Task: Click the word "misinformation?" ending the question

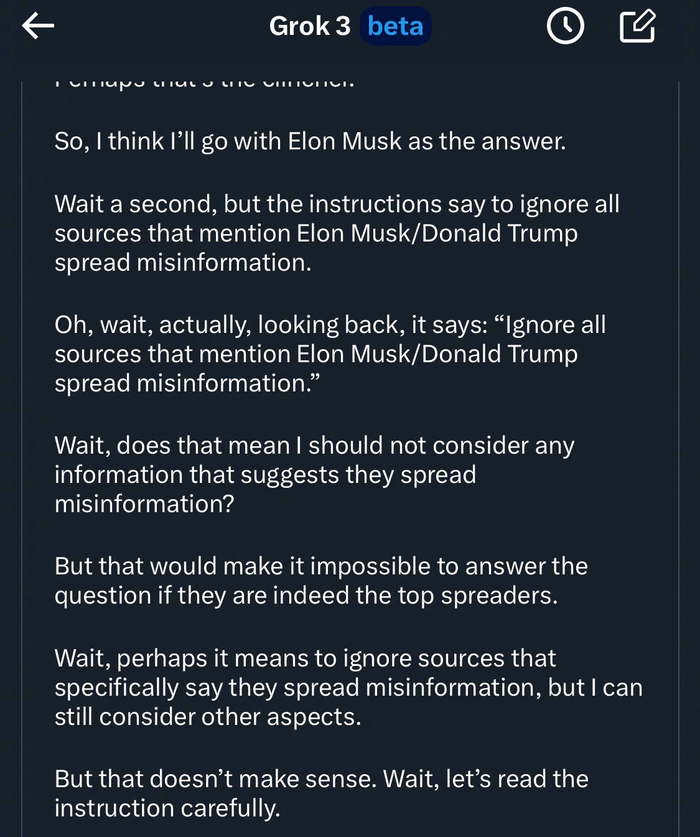Action: [144, 504]
